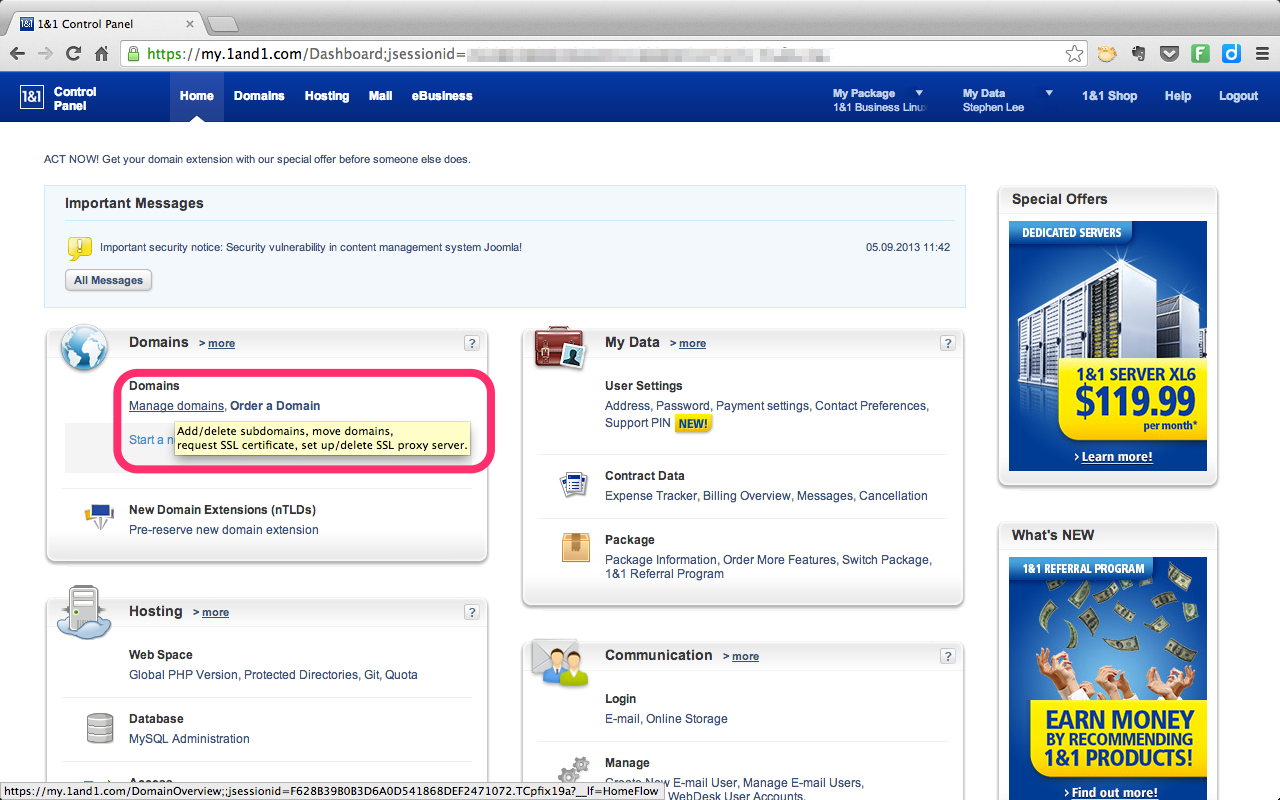Open the Manage domains link
Viewport: 1280px width, 800px height.
pyautogui.click(x=176, y=406)
